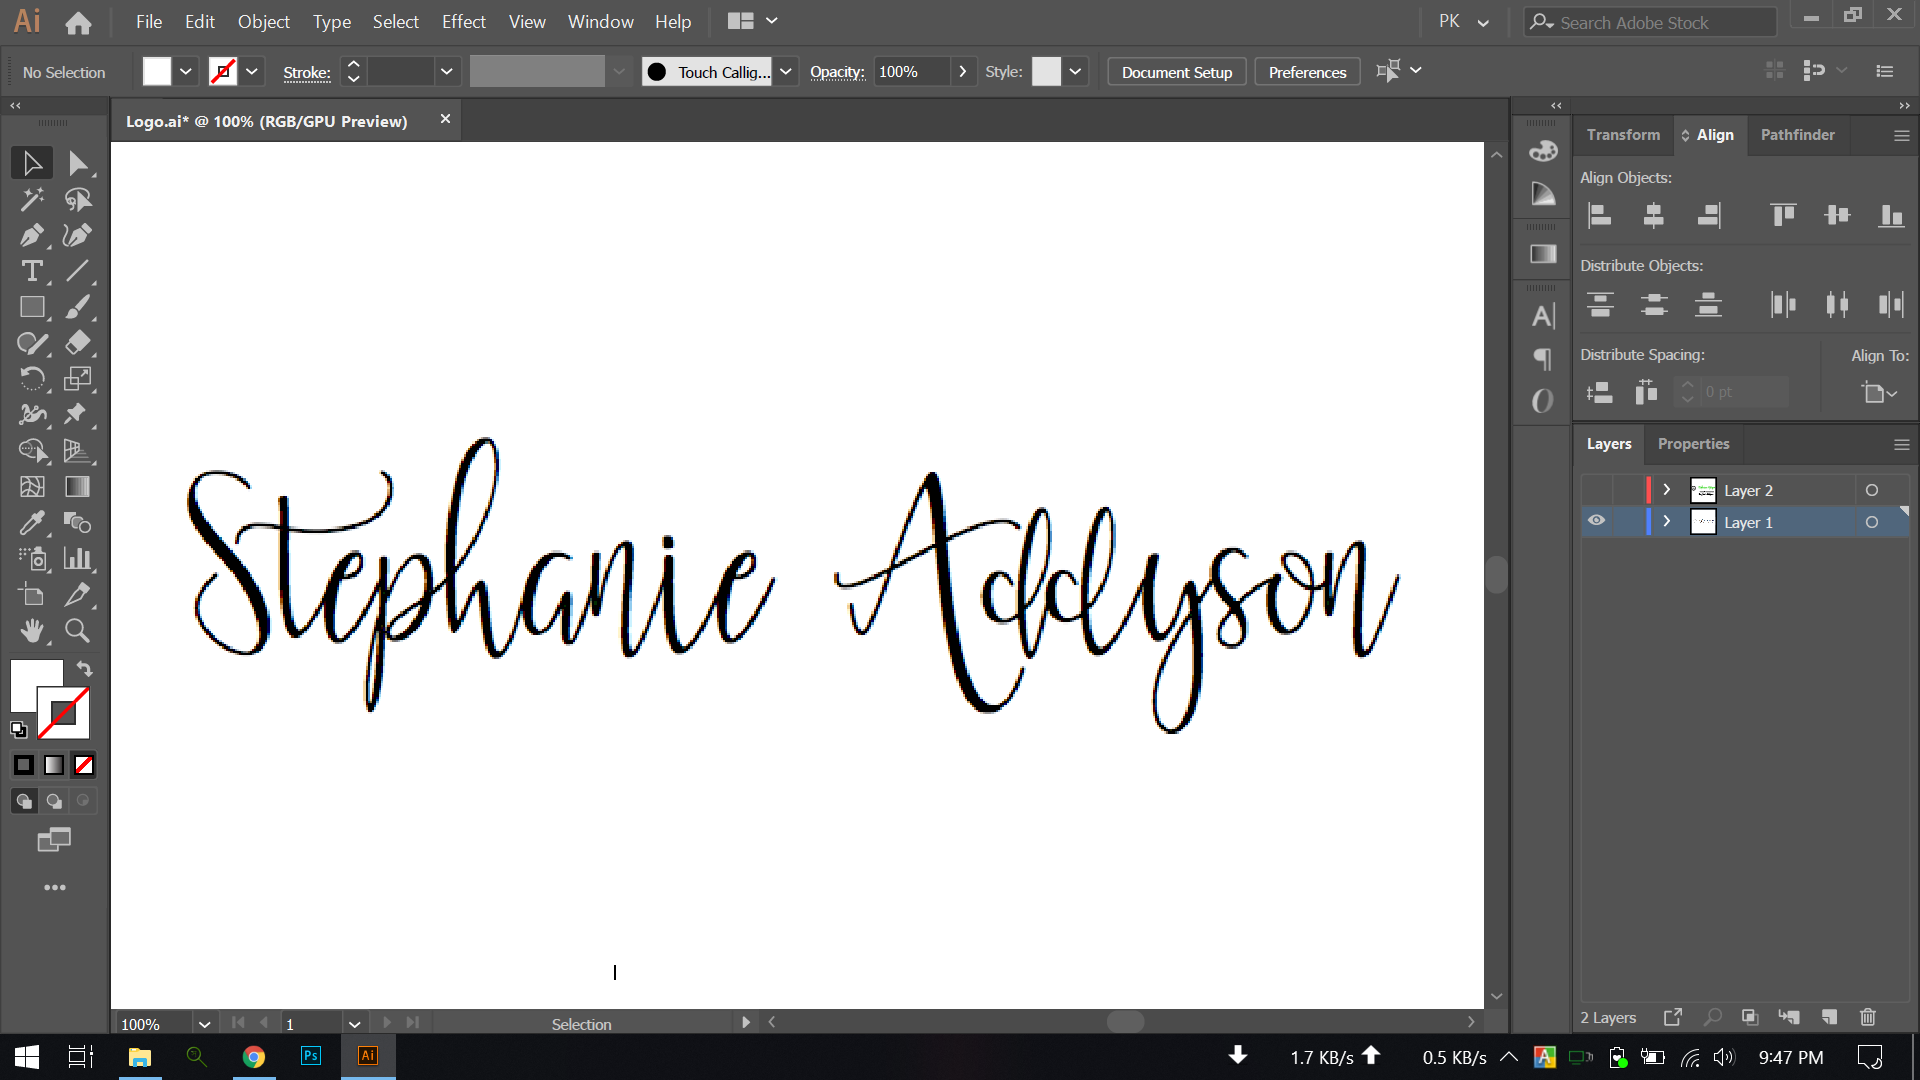The image size is (1920, 1080).
Task: Select the Mesh tool
Action: 32,487
